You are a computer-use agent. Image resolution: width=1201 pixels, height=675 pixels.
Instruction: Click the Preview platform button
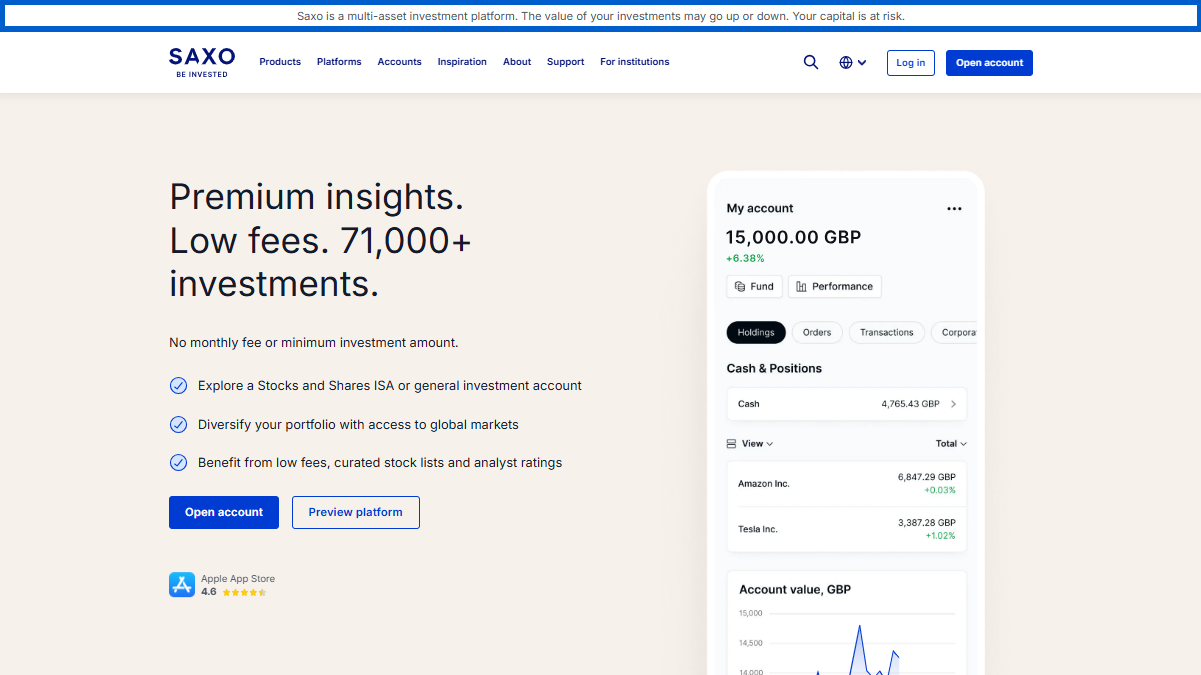tap(355, 512)
